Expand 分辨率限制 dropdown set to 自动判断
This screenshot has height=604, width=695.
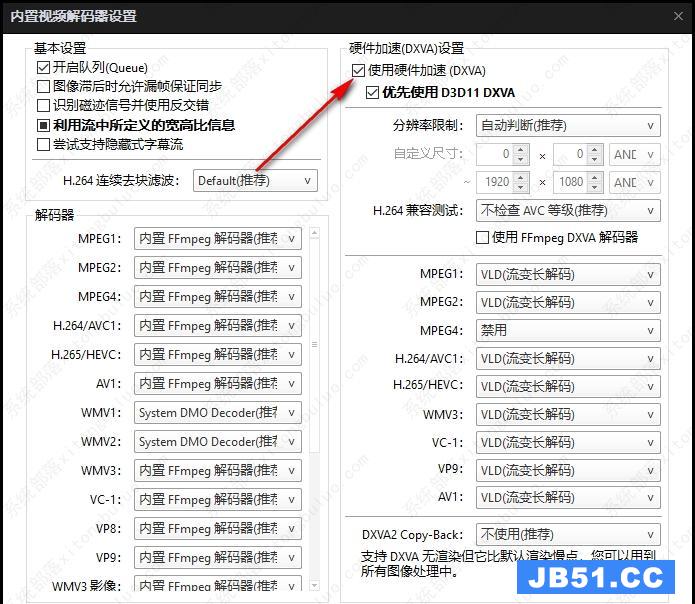(x=567, y=125)
